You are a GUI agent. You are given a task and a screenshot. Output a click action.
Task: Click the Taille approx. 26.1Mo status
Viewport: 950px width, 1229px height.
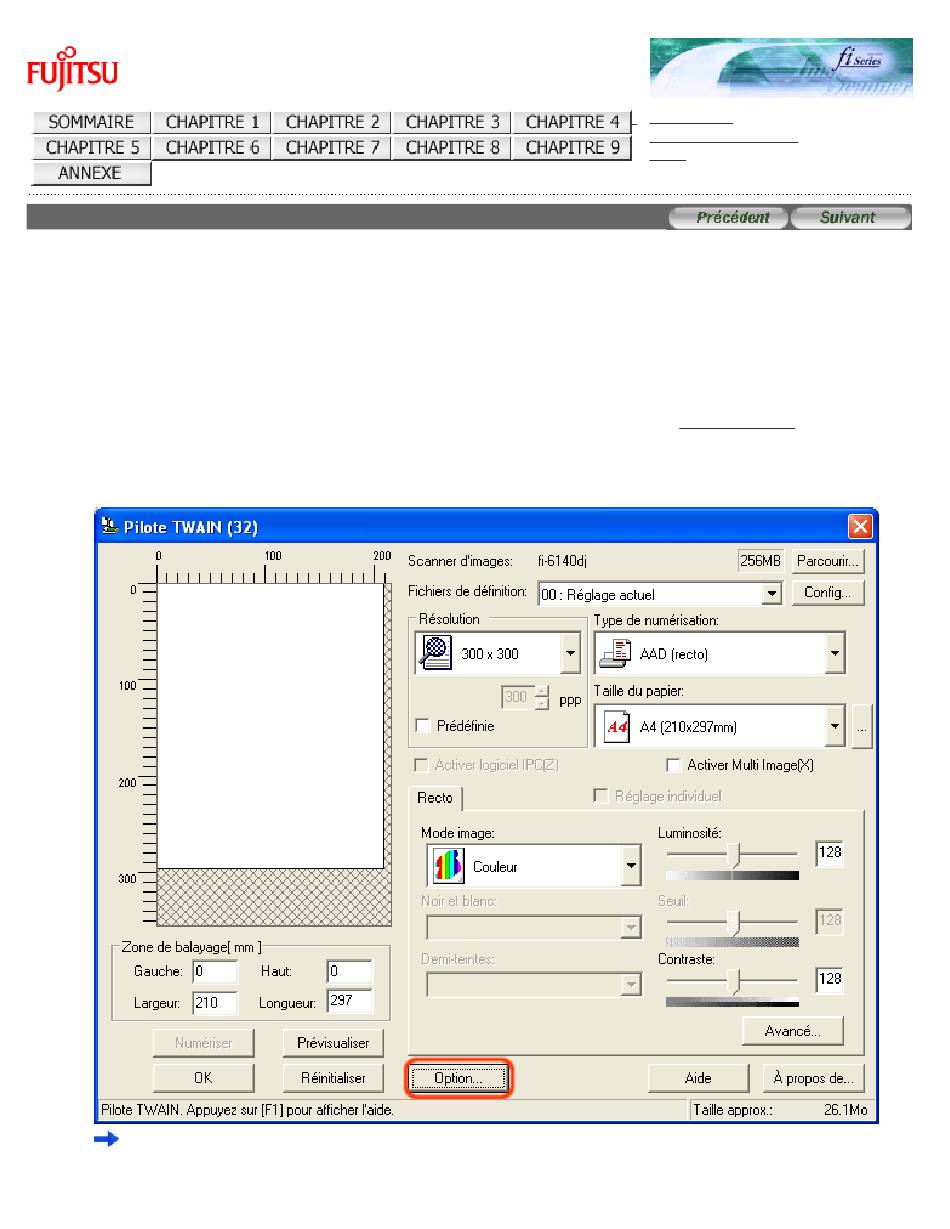[x=781, y=1109]
